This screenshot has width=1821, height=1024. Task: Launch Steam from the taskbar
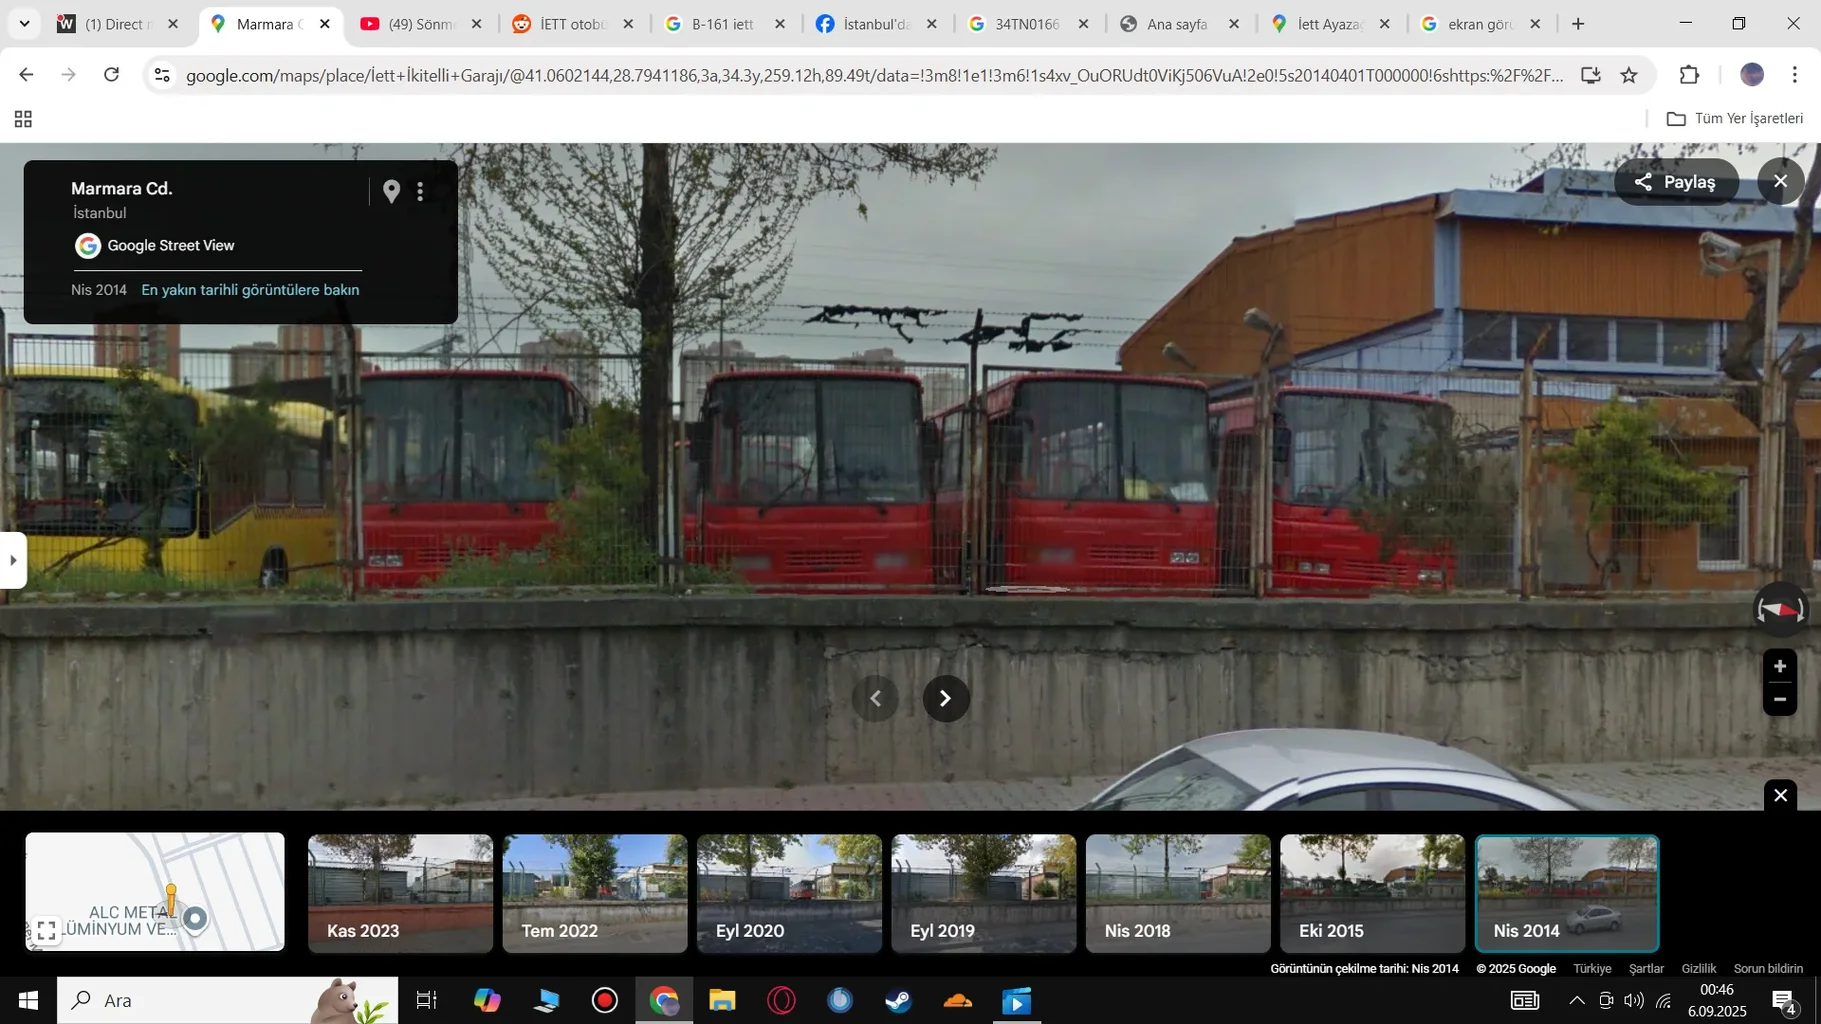(897, 999)
